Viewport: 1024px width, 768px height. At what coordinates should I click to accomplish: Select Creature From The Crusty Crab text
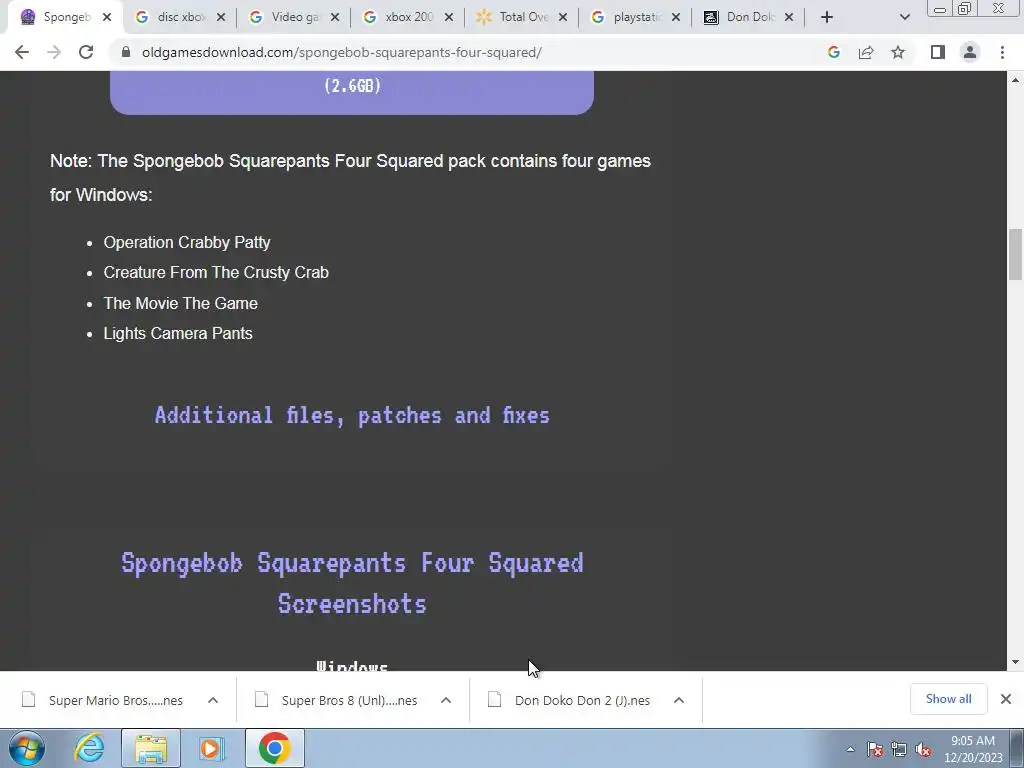(216, 272)
